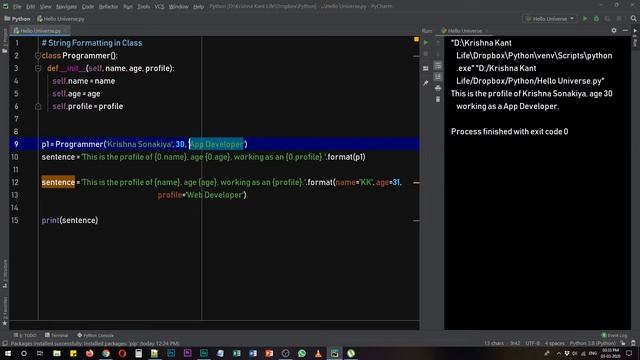640x360 pixels.
Task: Open Chrome from the taskbar
Action: 106,353
